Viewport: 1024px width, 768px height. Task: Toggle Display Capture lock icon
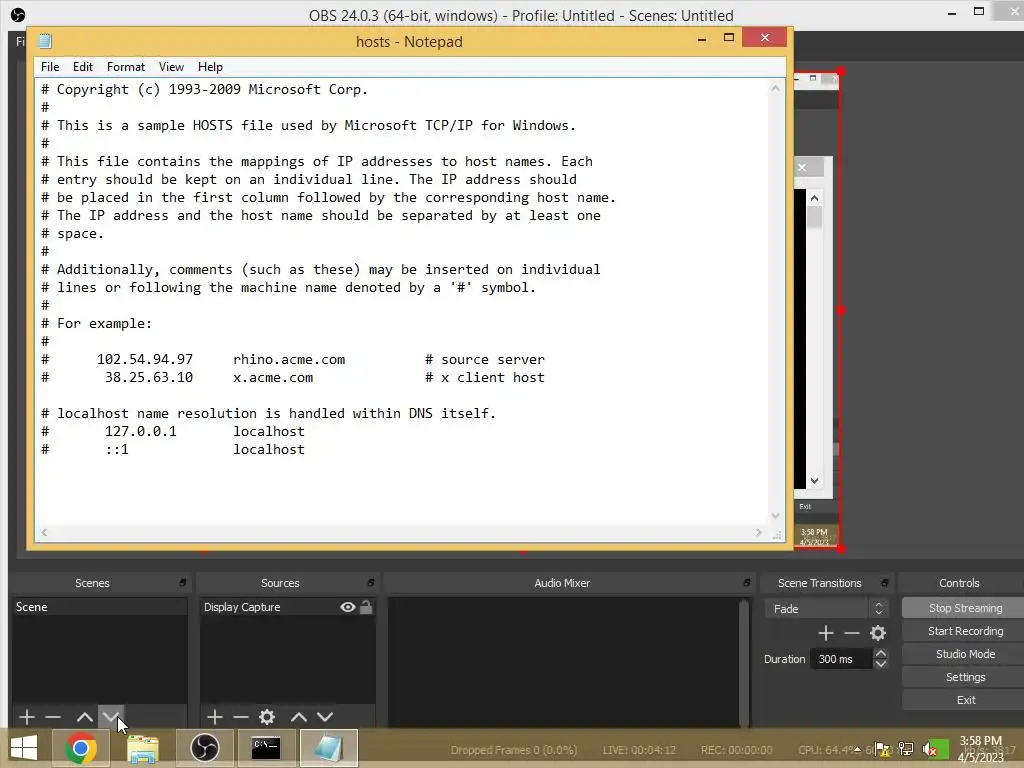pyautogui.click(x=366, y=607)
